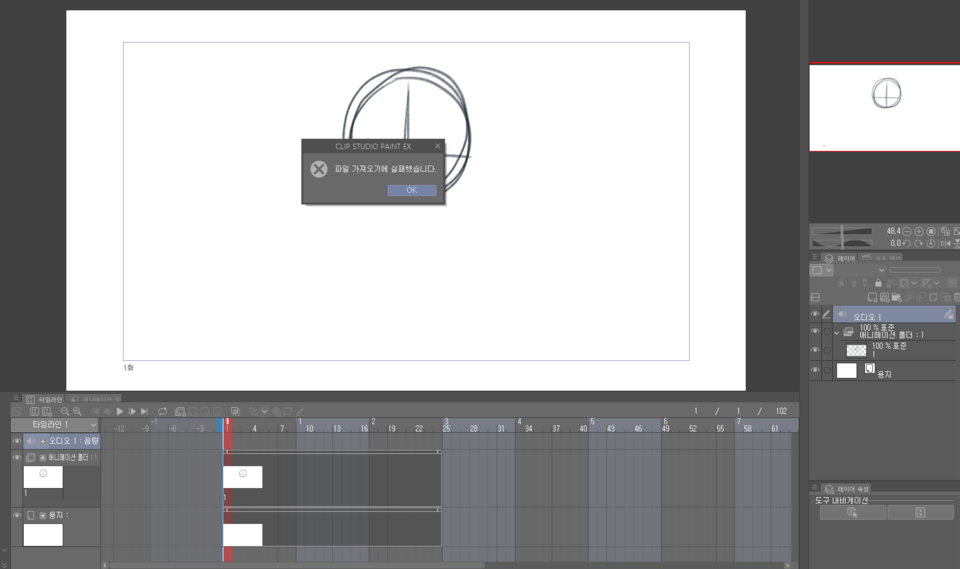Click the new vector layer icon
Image resolution: width=960 pixels, height=569 pixels.
885,298
